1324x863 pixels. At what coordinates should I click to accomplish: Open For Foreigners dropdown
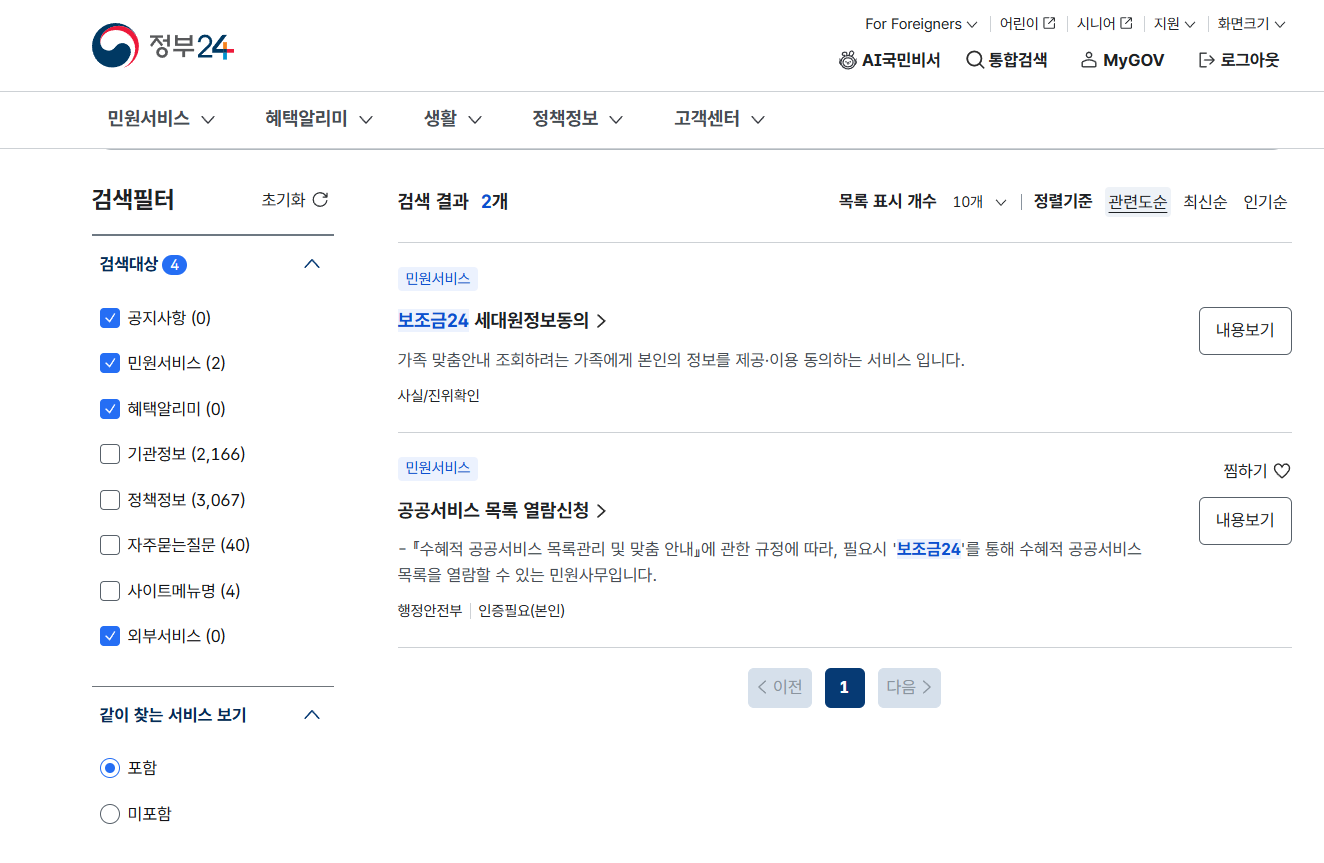(x=921, y=24)
